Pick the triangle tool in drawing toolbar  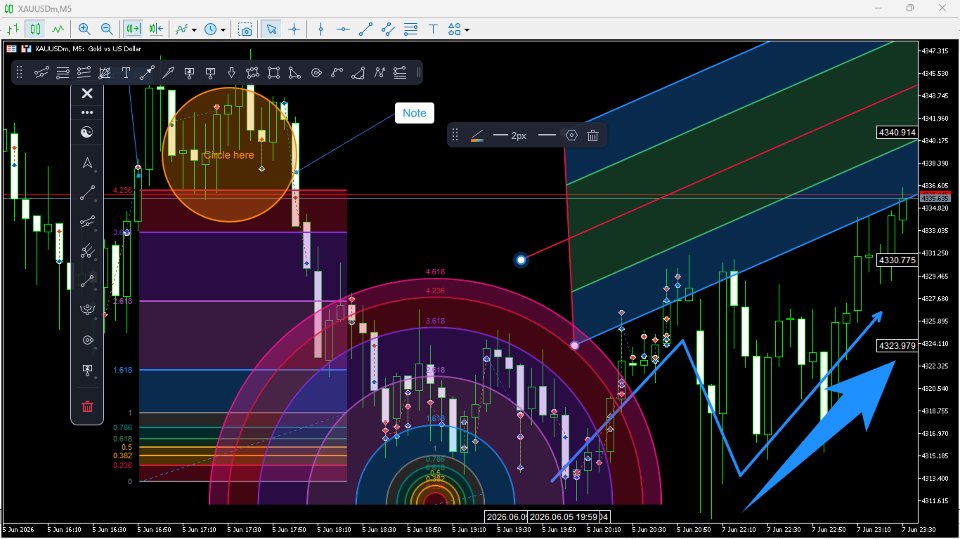(294, 73)
